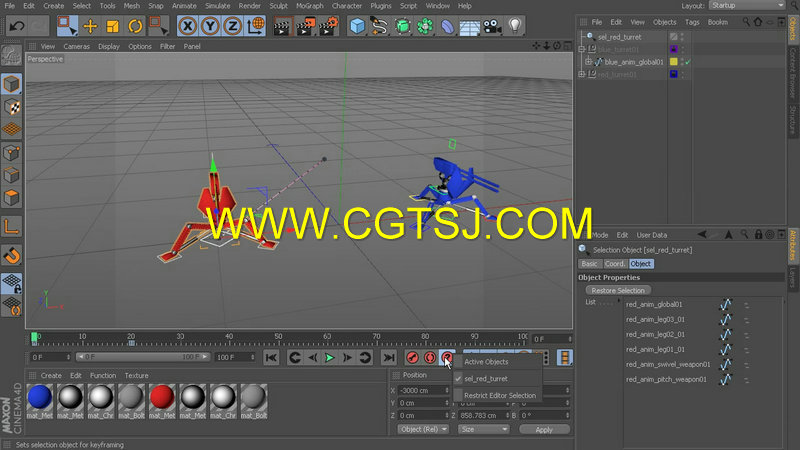Activate the Scale tool
This screenshot has height=450, width=800.
click(112, 26)
